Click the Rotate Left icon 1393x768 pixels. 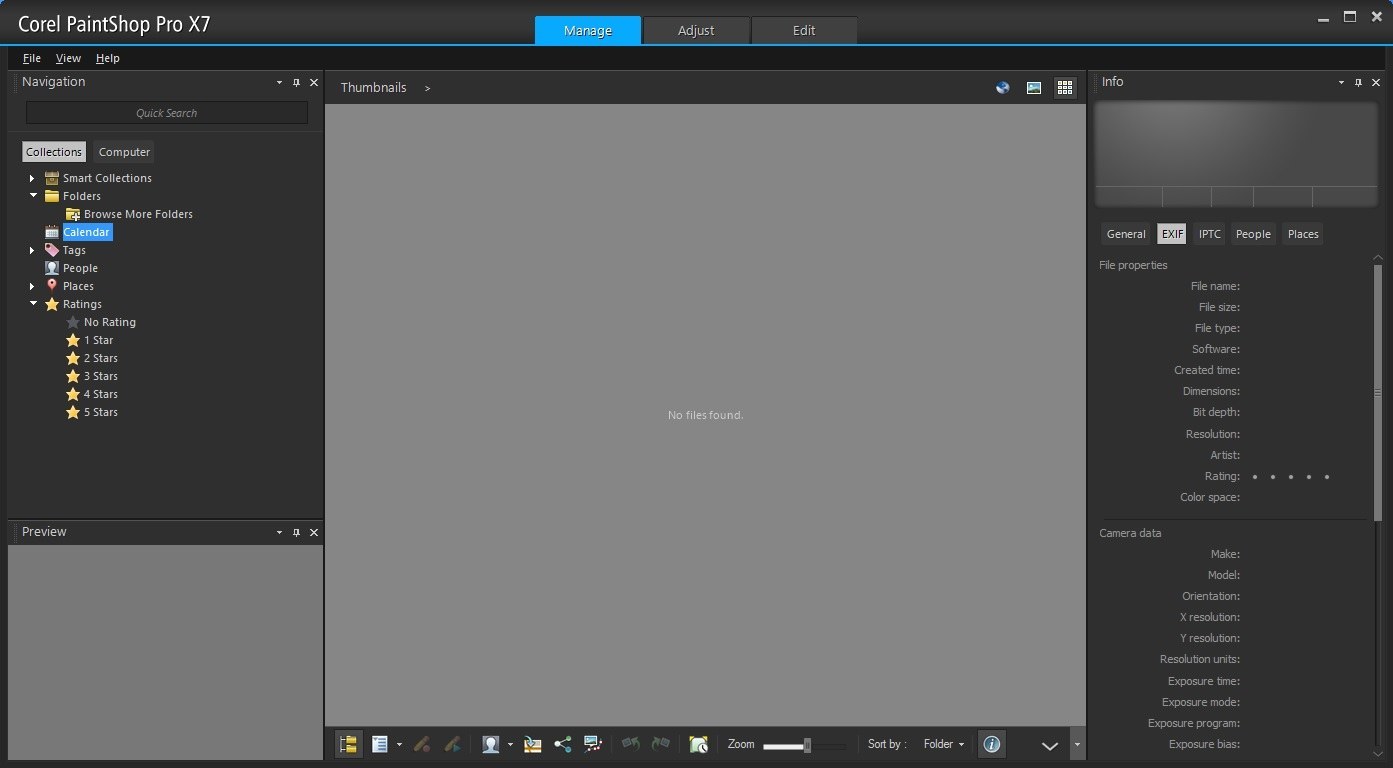630,744
